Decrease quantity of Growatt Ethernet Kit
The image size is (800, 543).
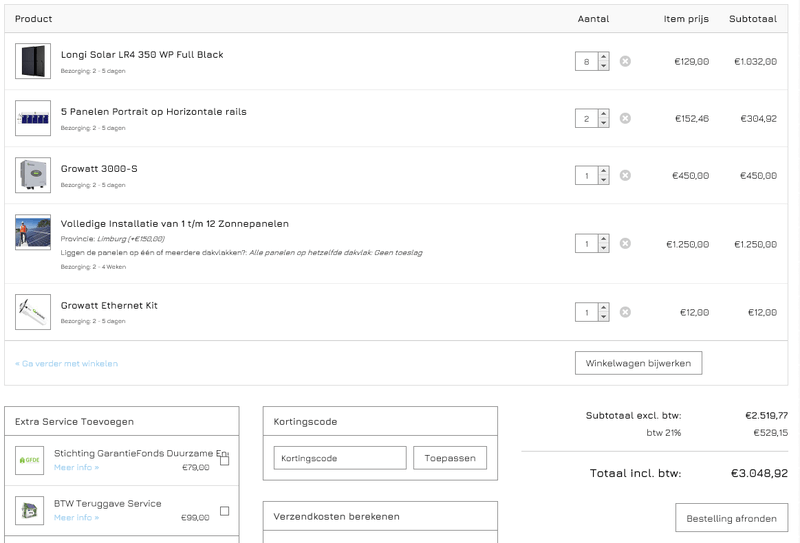[604, 317]
